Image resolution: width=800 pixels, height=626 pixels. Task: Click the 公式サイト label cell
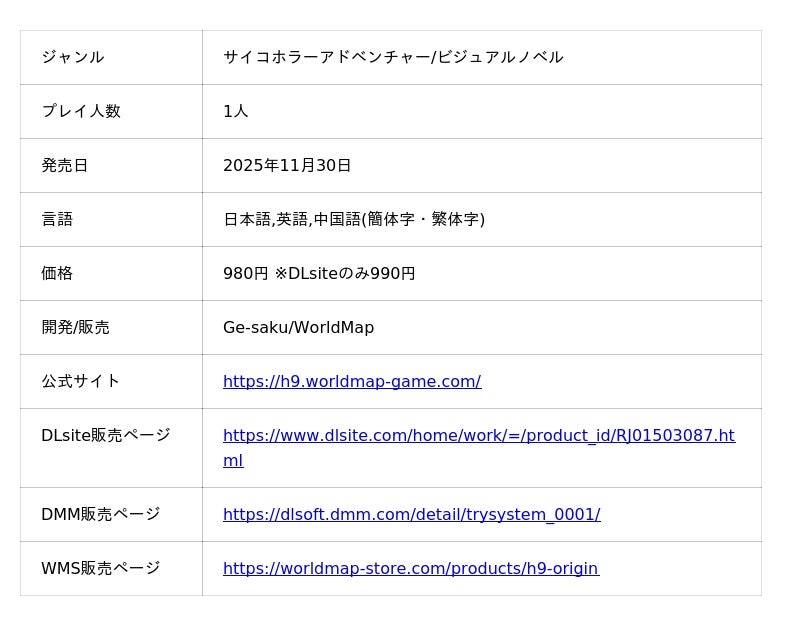(80, 381)
